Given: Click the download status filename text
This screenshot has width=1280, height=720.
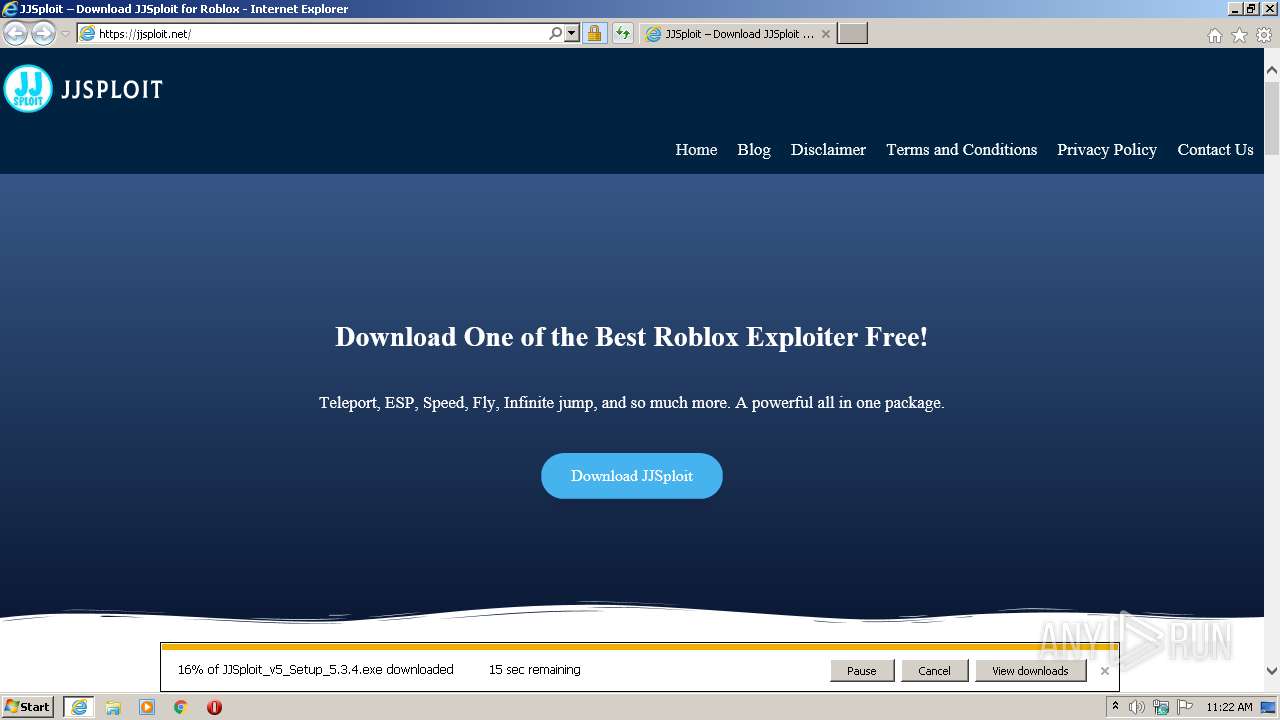Looking at the screenshot, I should click(x=316, y=670).
